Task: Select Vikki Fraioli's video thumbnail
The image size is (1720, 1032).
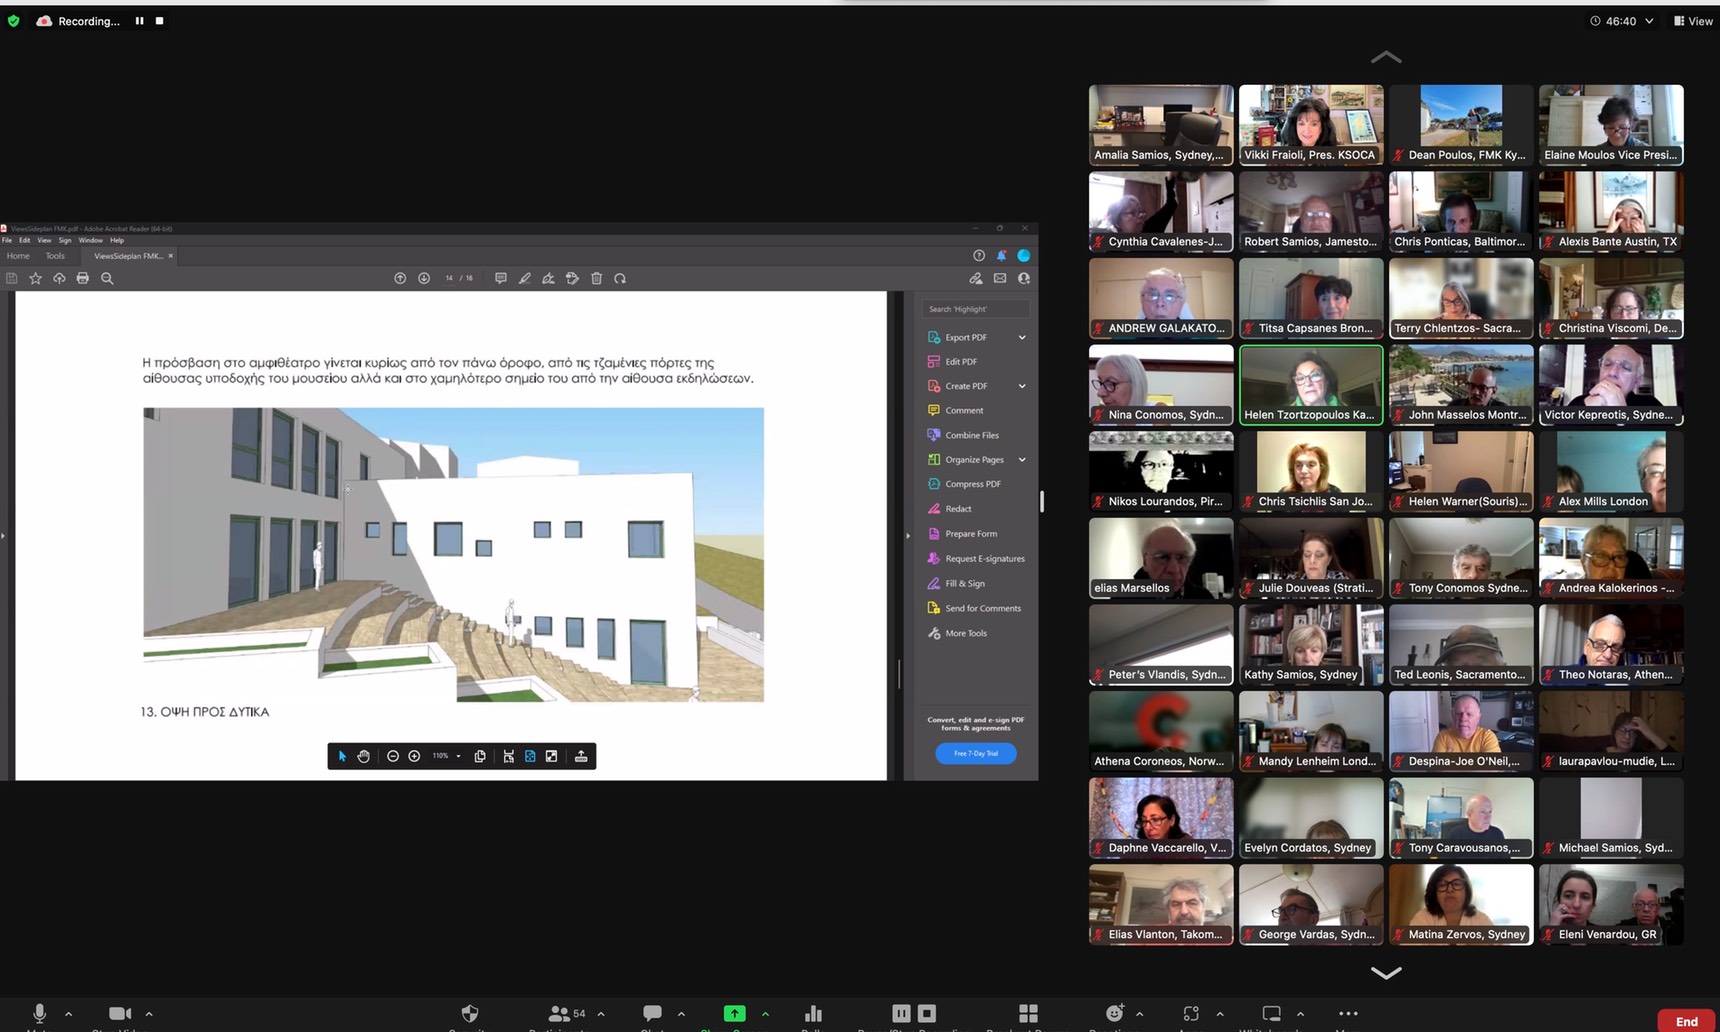Action: [x=1311, y=124]
